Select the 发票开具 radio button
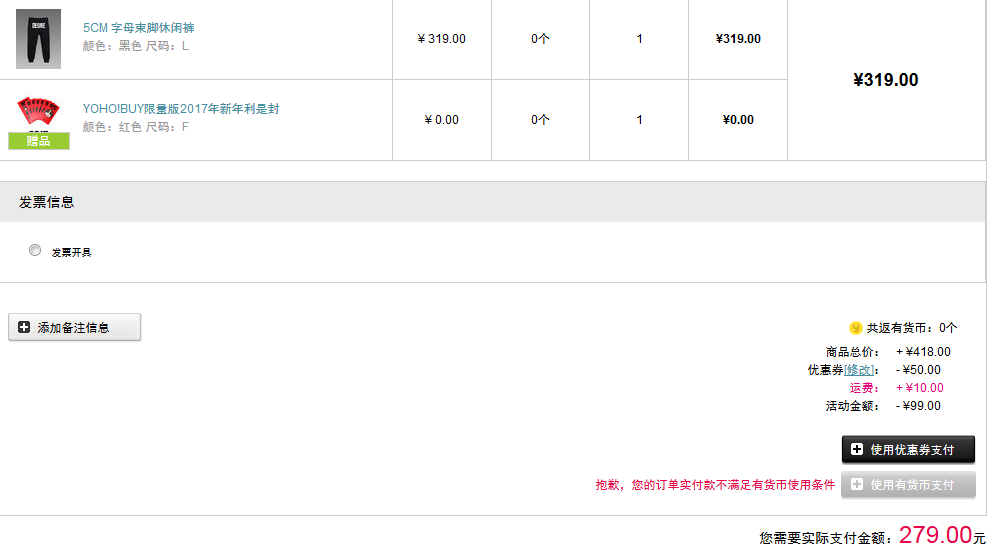This screenshot has width=987, height=551. [x=35, y=251]
